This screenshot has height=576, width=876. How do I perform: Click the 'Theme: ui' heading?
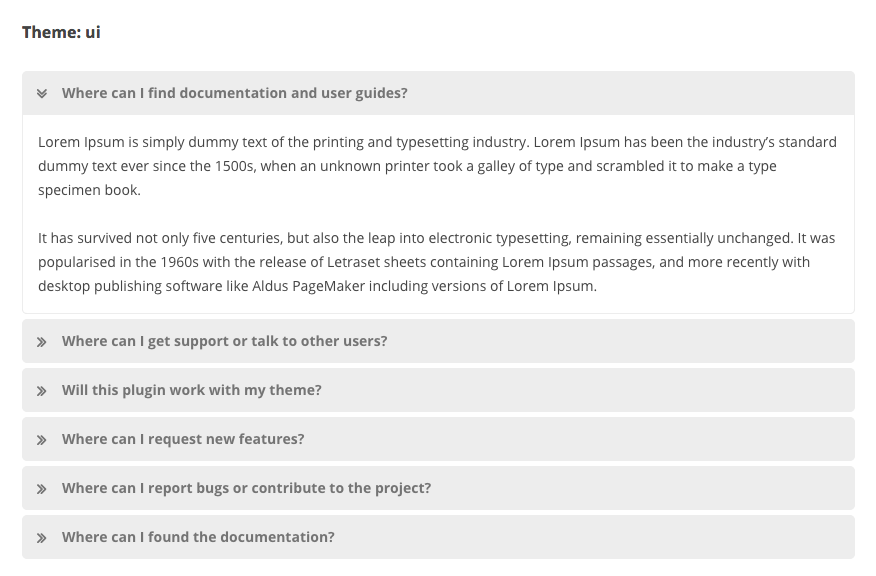click(61, 32)
